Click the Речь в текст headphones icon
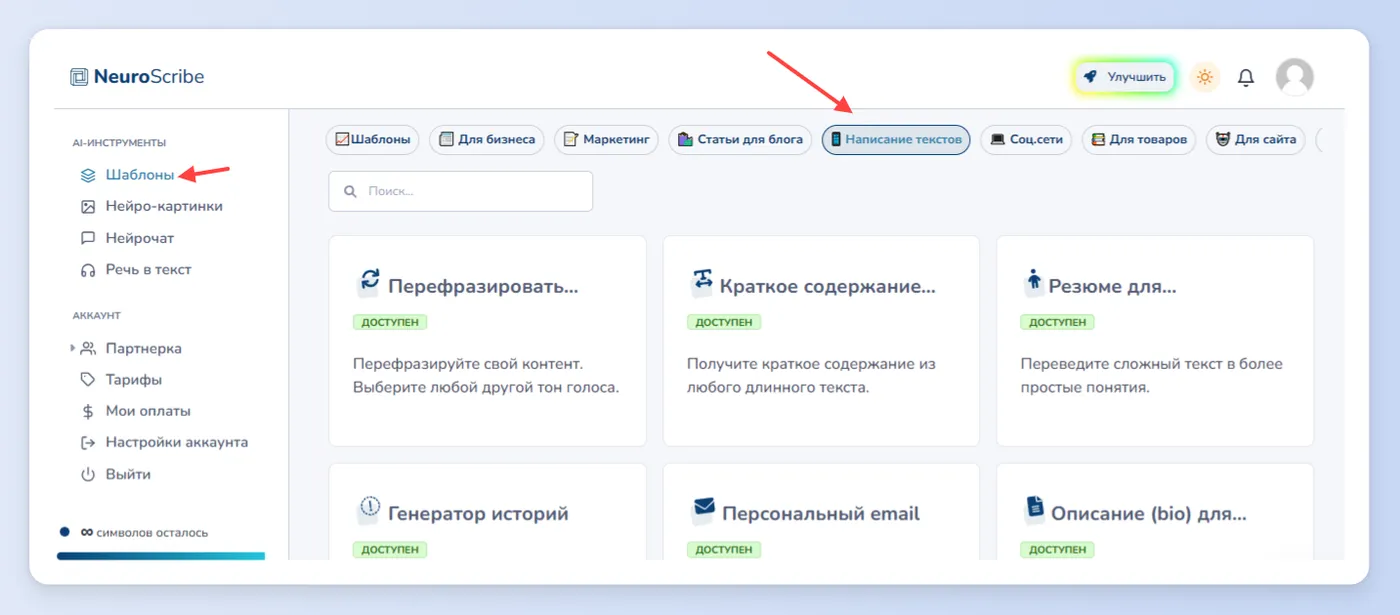 [x=88, y=269]
